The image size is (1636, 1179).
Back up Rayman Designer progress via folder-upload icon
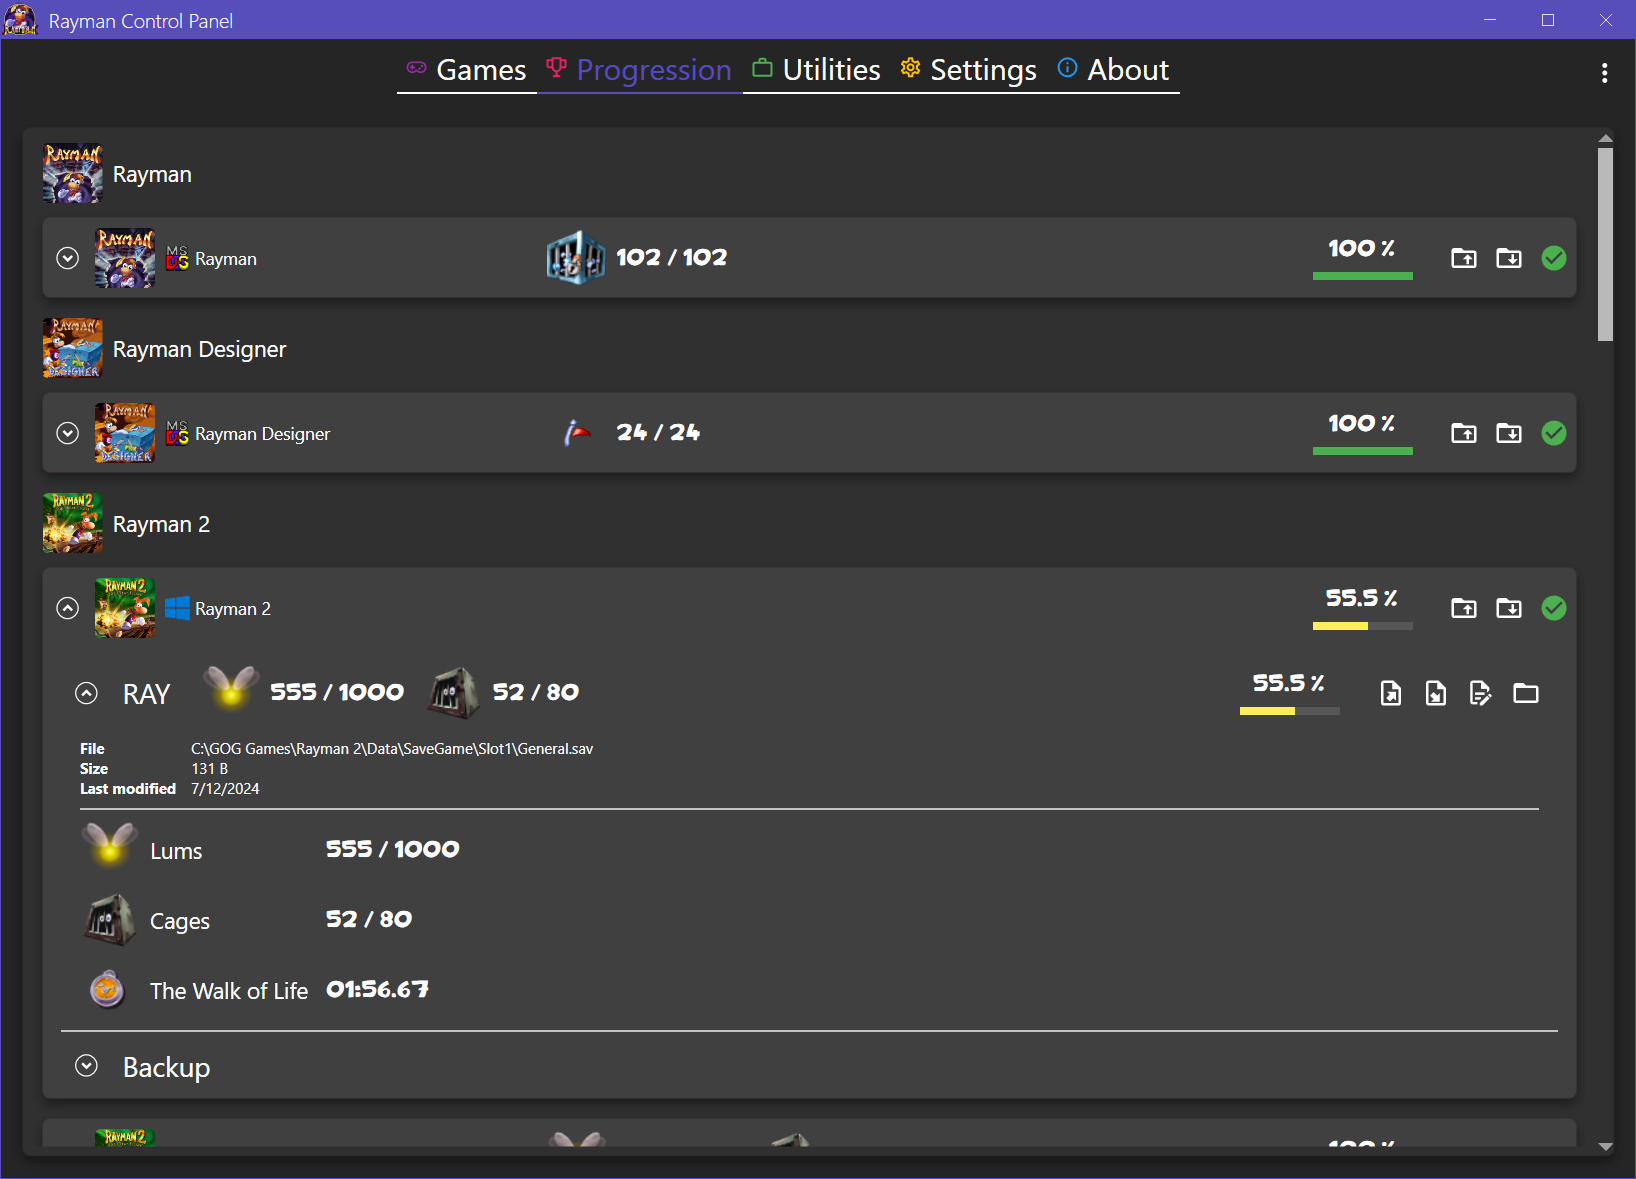1464,433
